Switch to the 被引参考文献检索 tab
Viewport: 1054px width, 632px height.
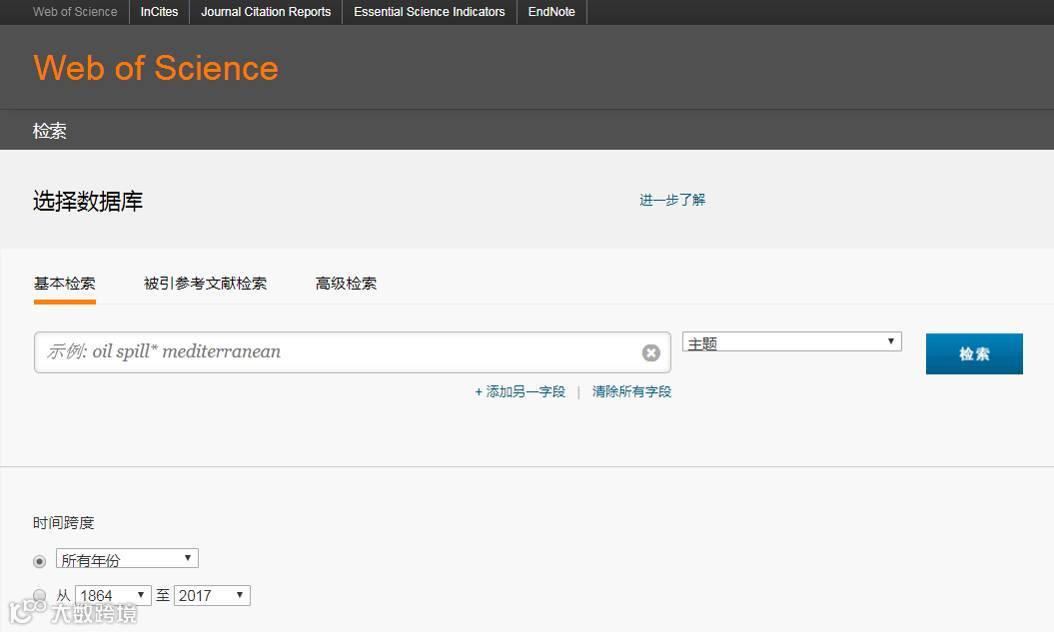(x=205, y=284)
